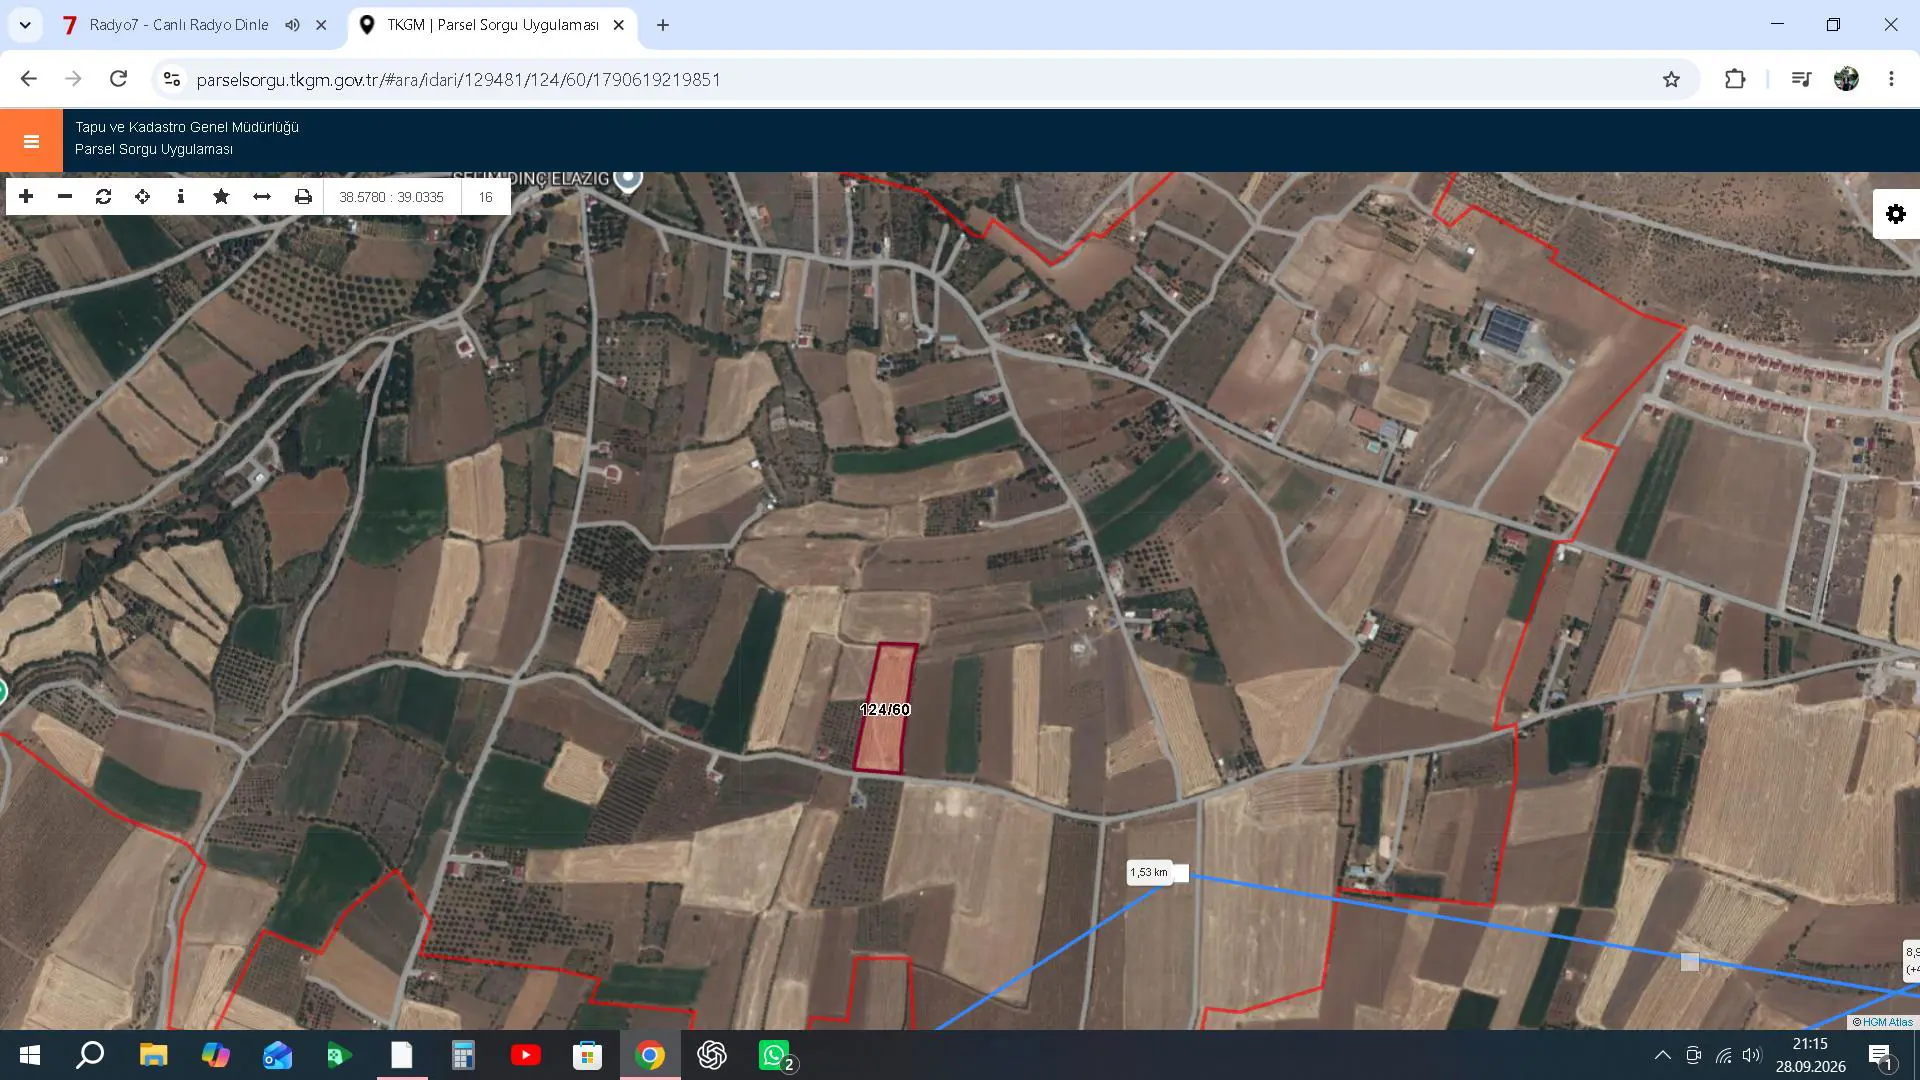Screen dimensions: 1920x1080
Task: Refresh the map with the reload tool
Action: [x=103, y=196]
